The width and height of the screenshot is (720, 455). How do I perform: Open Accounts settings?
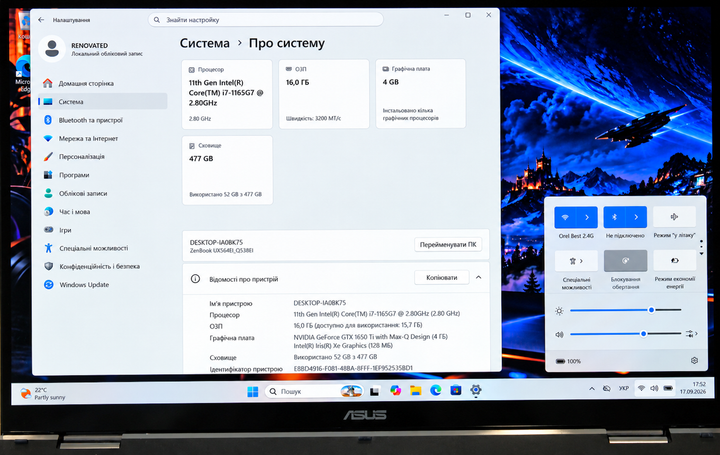(103, 193)
